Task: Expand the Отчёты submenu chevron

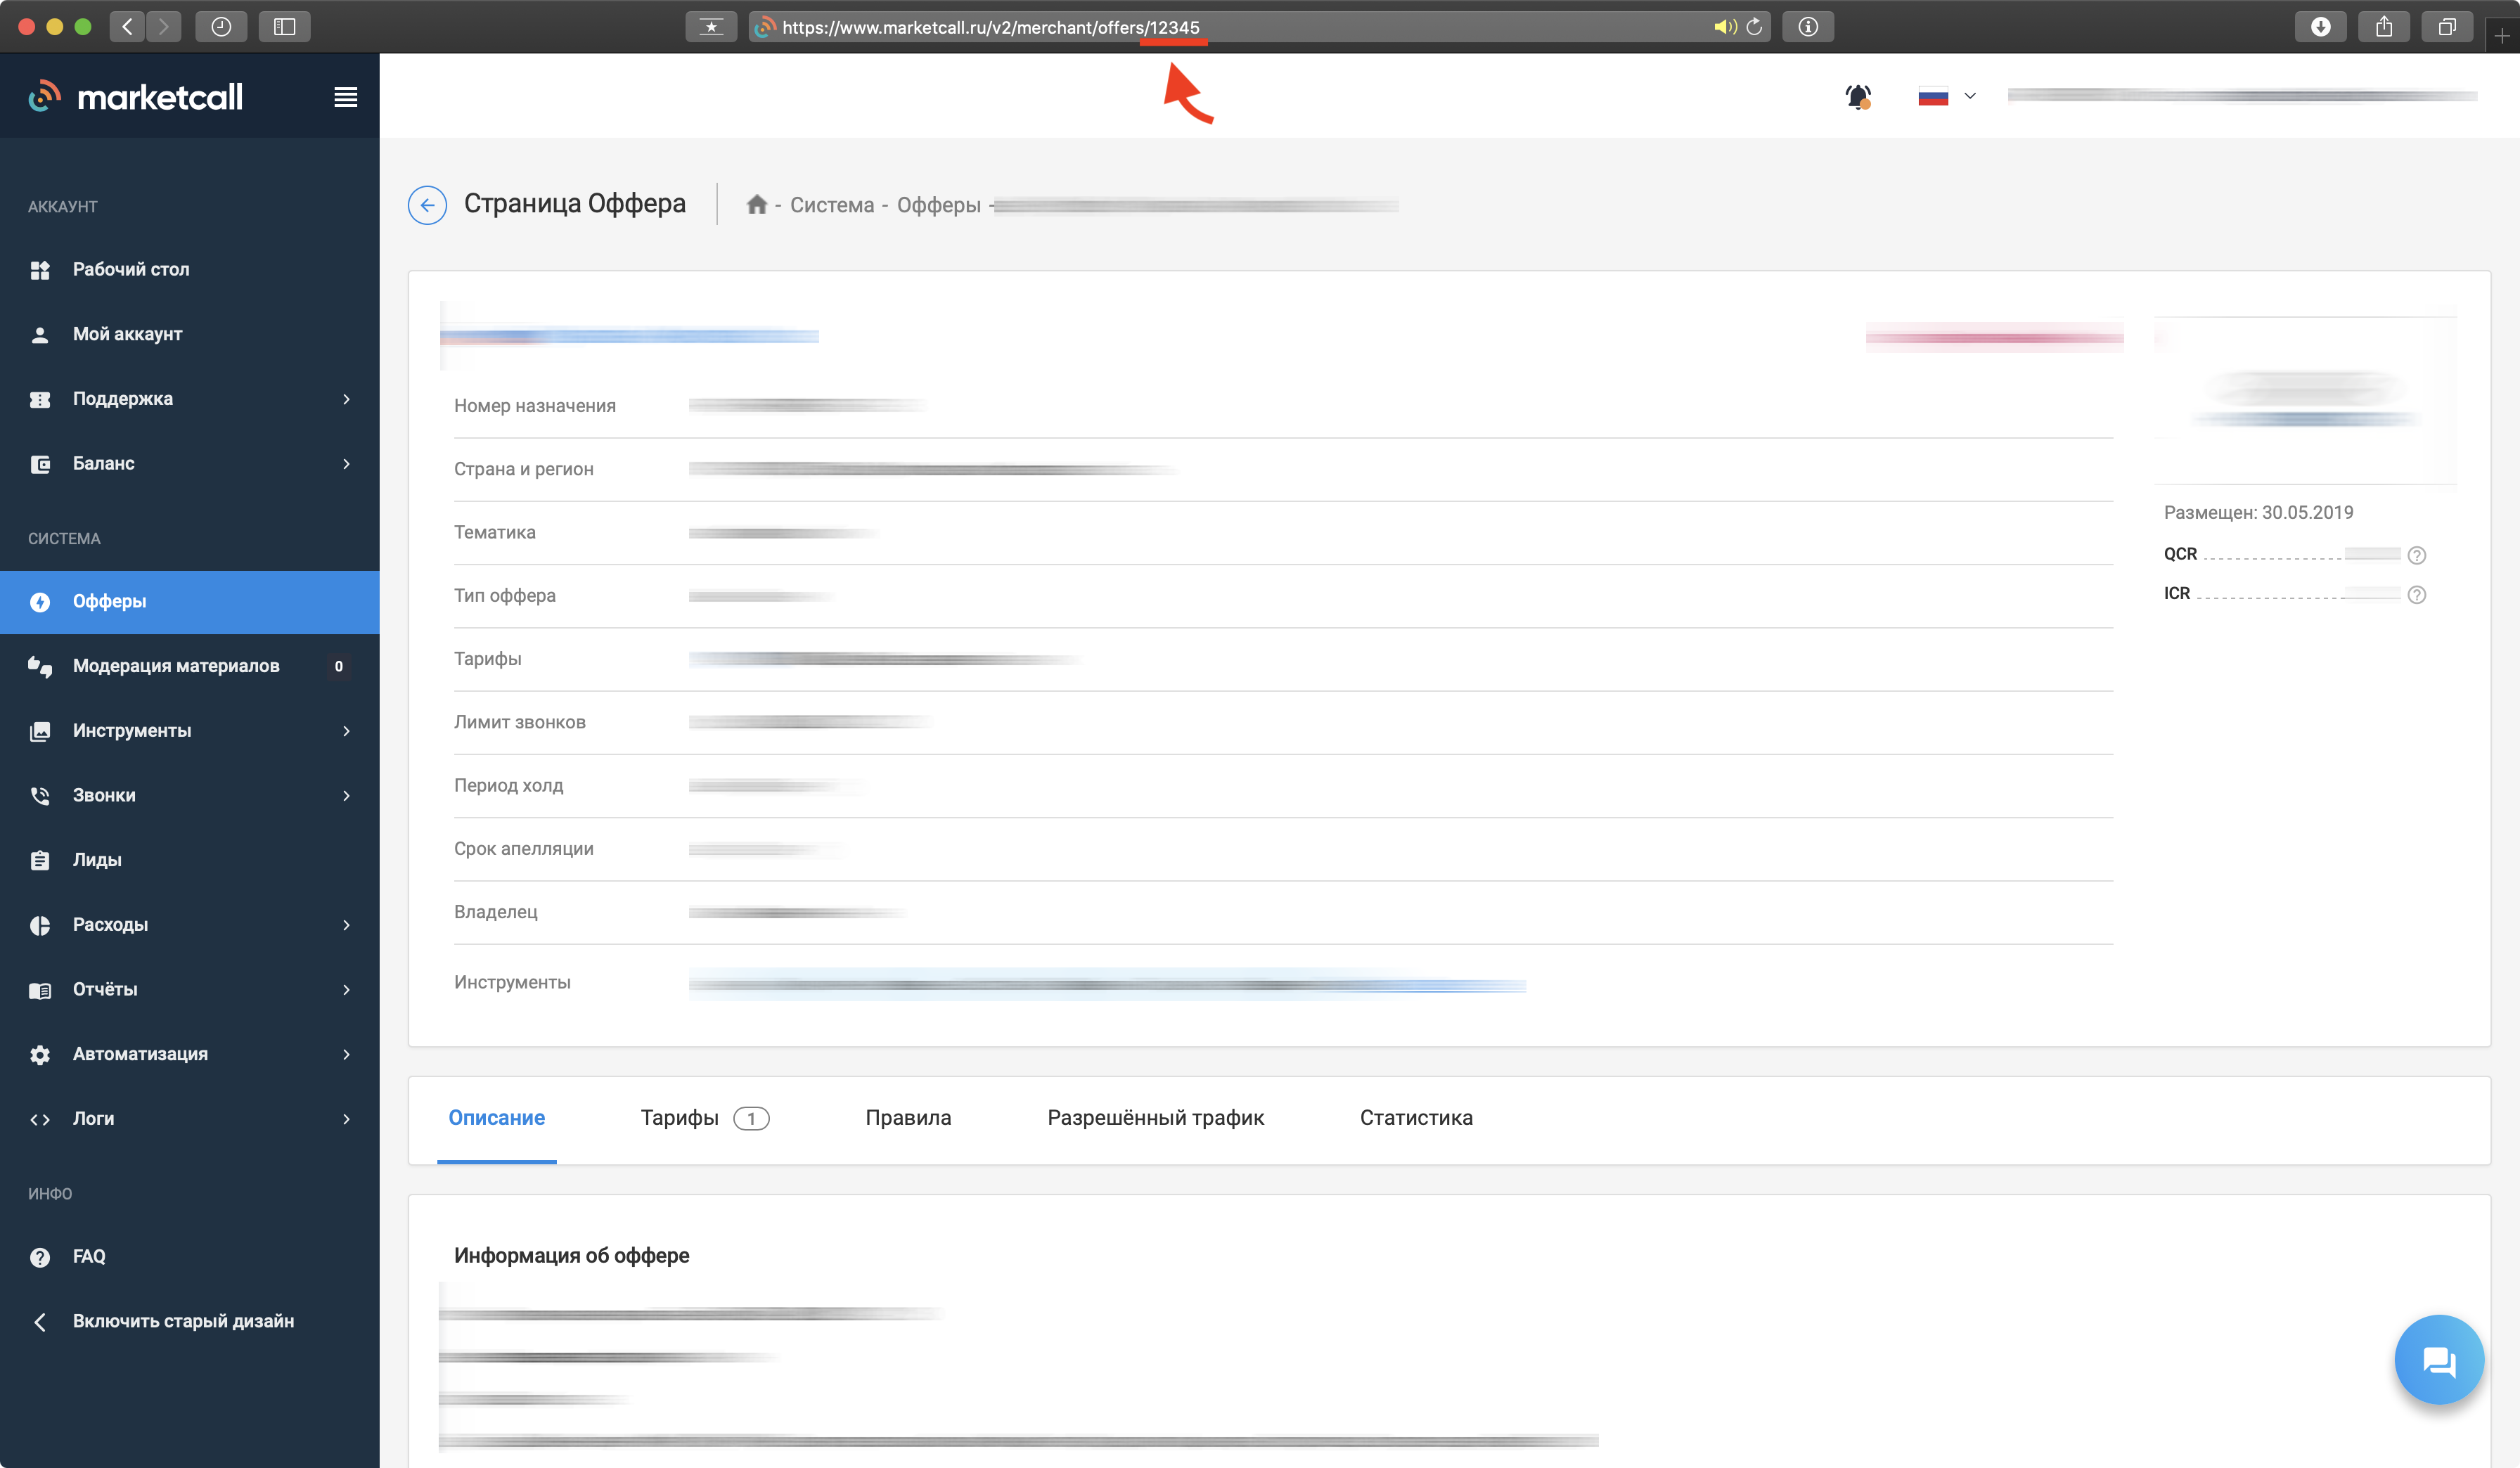Action: click(346, 990)
